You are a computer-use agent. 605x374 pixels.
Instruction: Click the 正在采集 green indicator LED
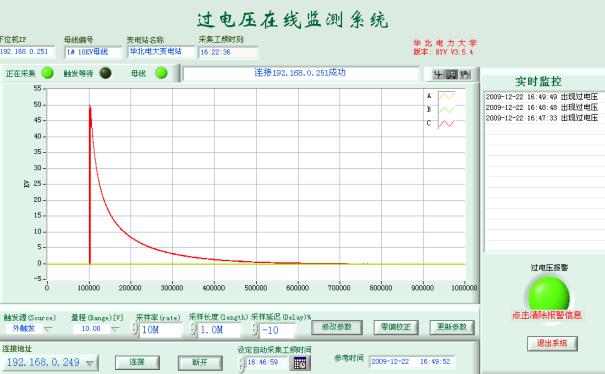48,73
